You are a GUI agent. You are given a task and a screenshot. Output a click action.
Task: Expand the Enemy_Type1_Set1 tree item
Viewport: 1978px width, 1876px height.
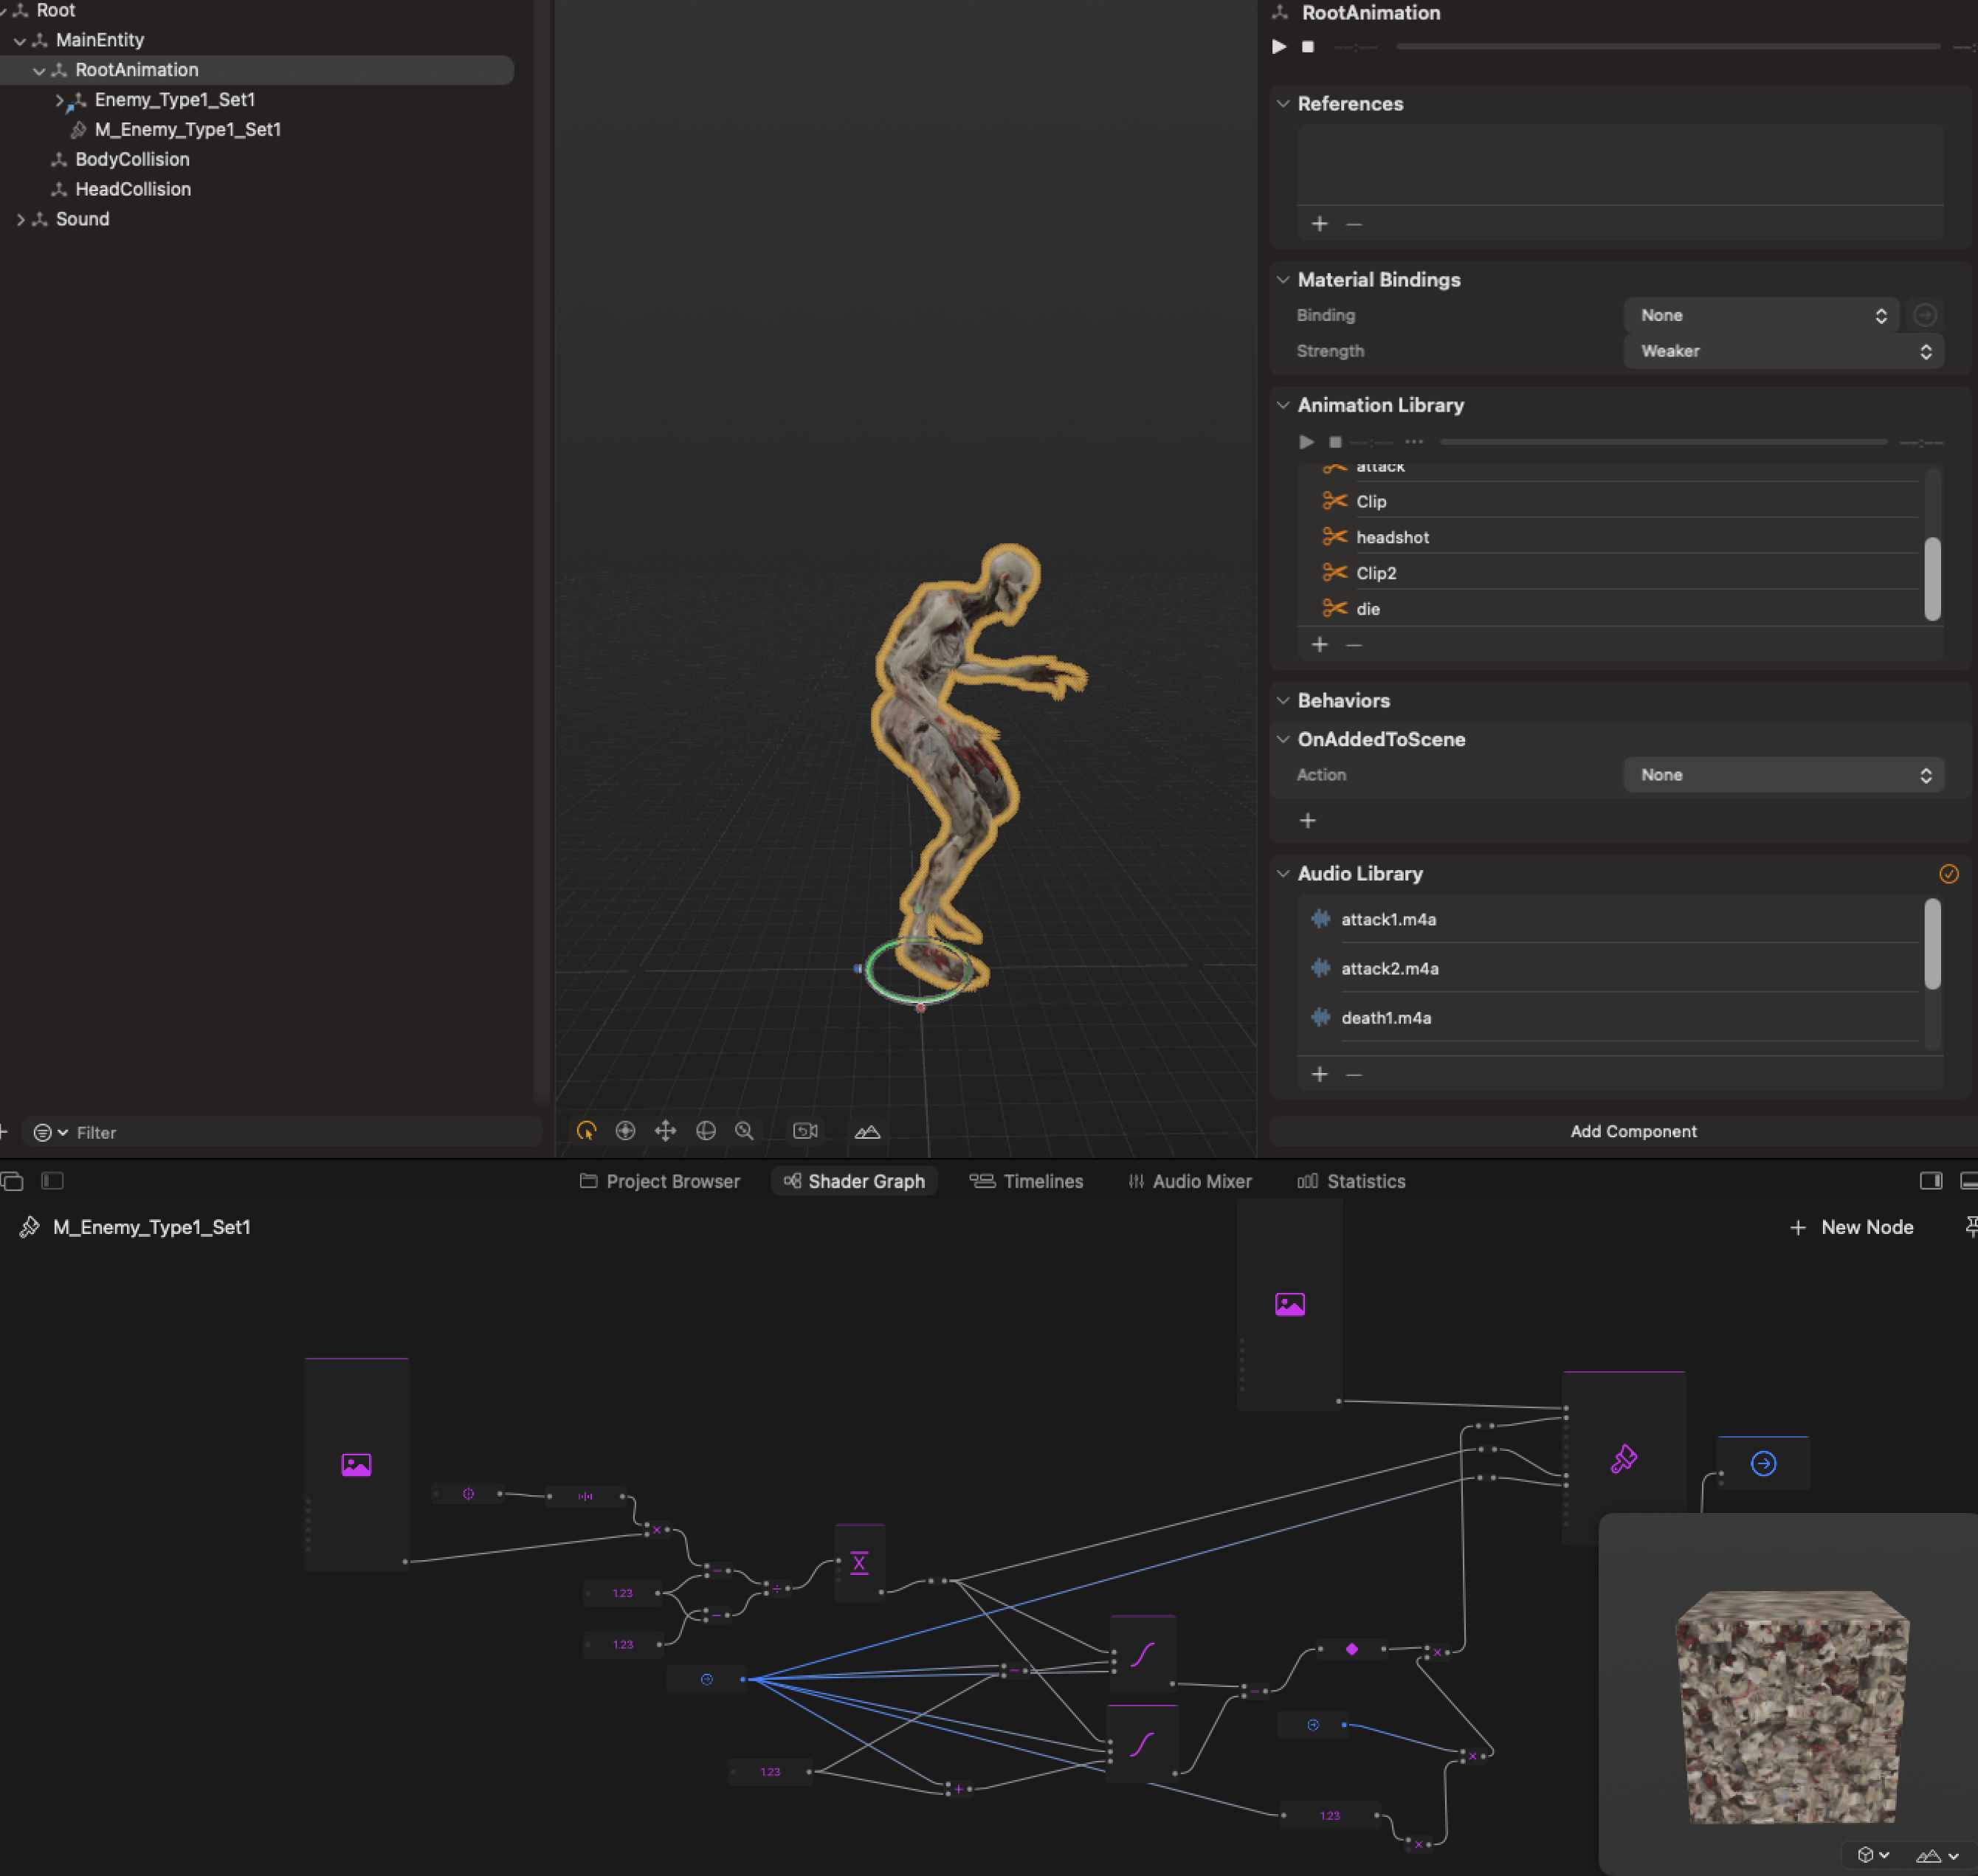click(x=59, y=100)
